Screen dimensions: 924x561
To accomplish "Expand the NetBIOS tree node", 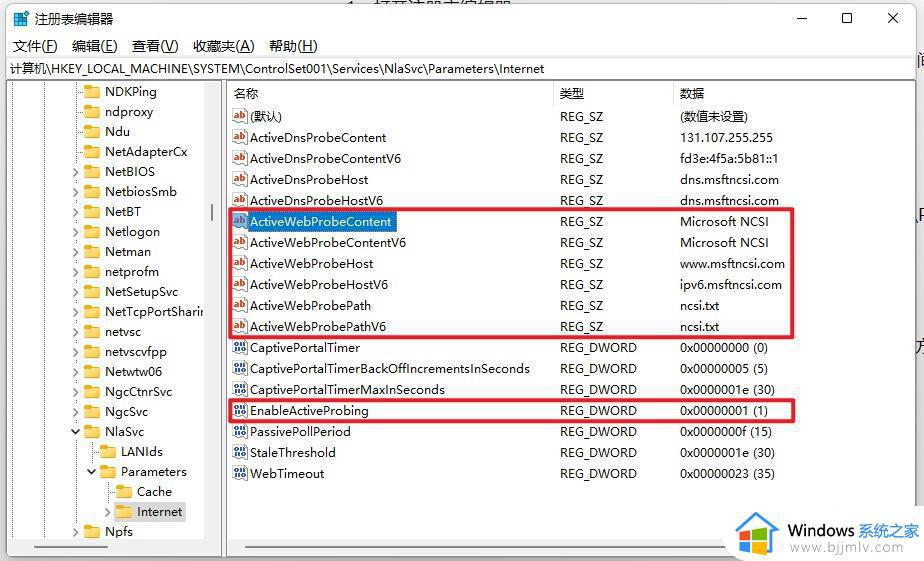I will (75, 173).
